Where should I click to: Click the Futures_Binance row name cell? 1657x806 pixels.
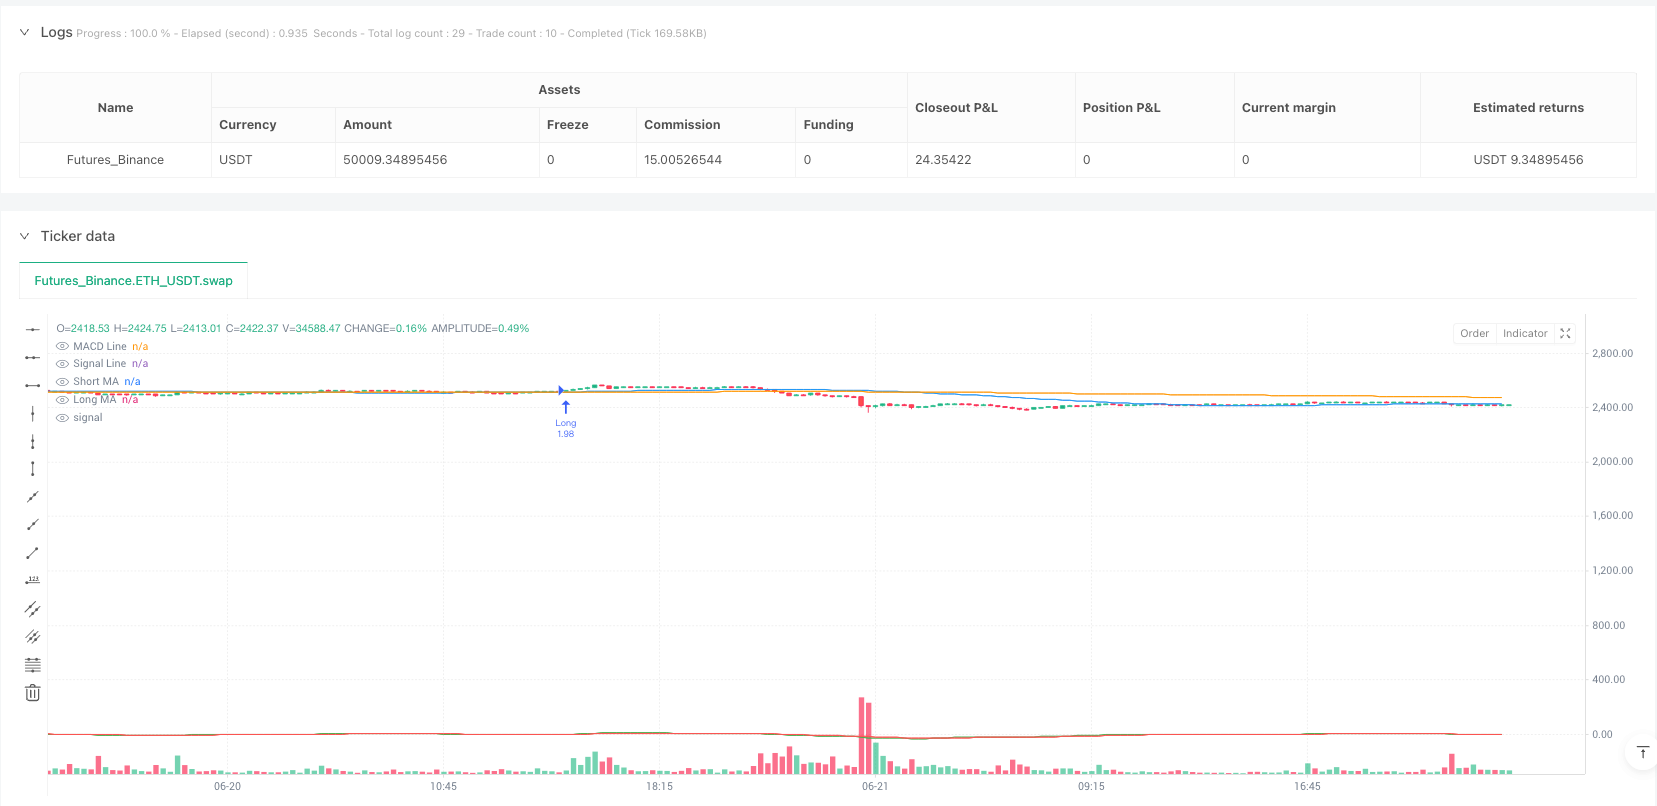pyautogui.click(x=115, y=160)
